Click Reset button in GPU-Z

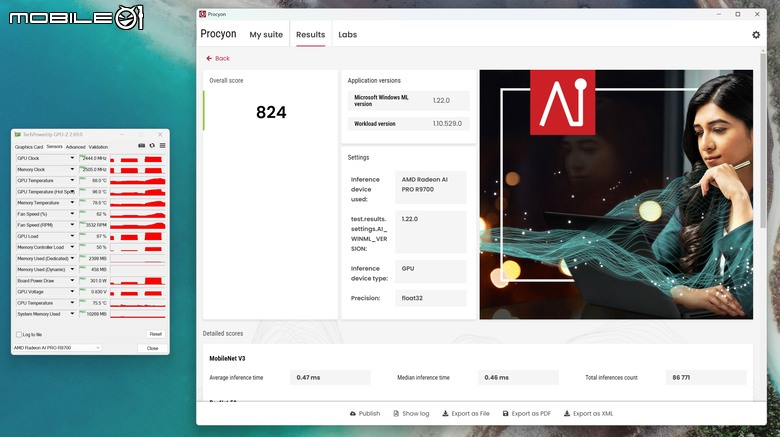click(x=156, y=334)
